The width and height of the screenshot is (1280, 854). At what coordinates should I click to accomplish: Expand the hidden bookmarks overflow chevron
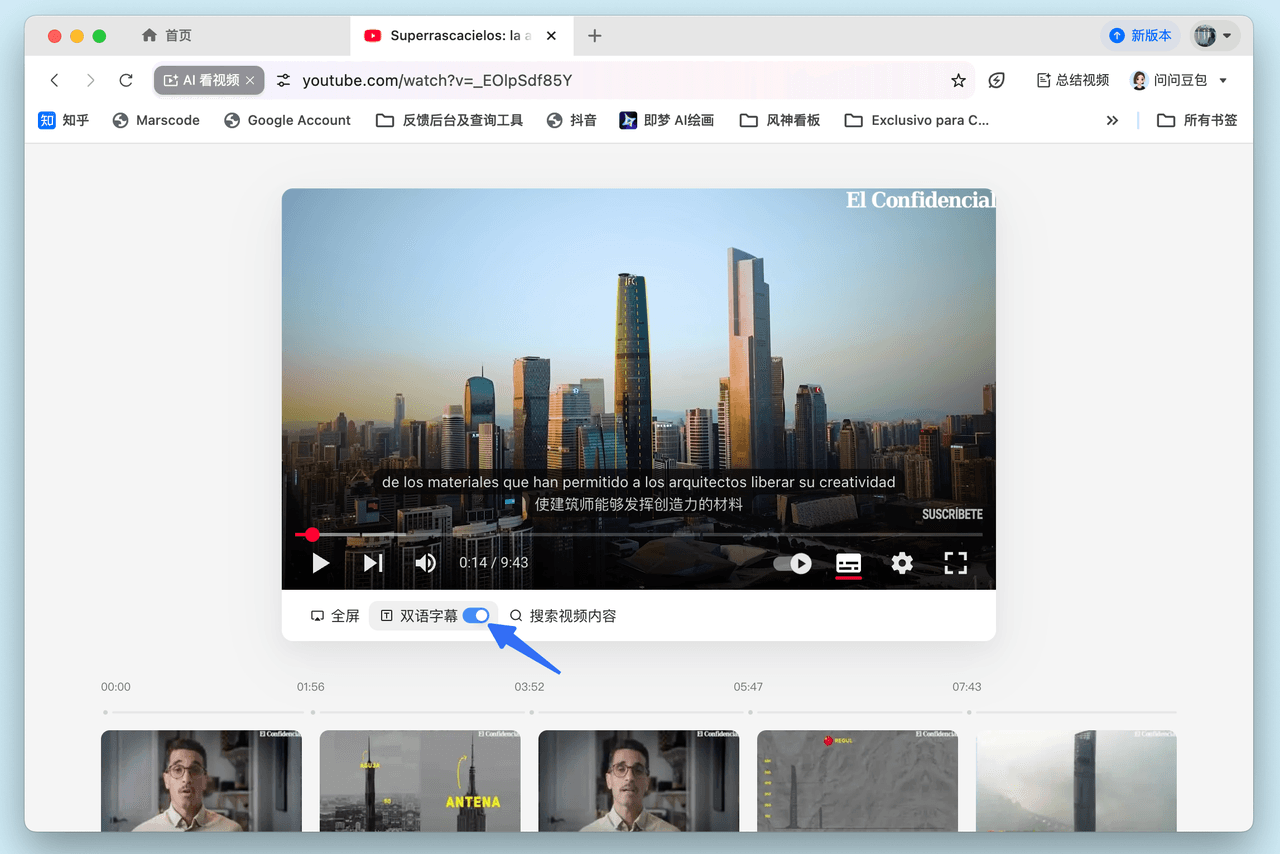point(1112,120)
